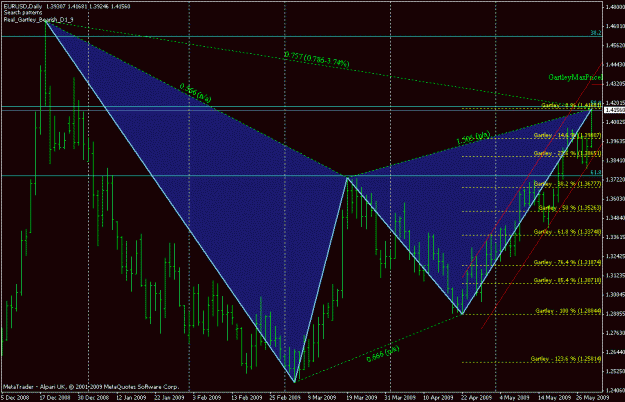Click the 'Gartley - 123.6 %' level label
The image size is (625, 402).
pos(566,359)
